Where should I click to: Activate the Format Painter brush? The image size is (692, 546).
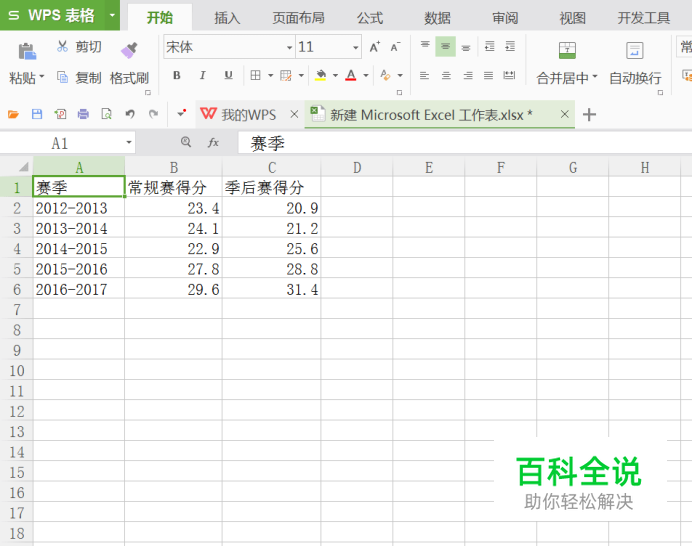point(129,50)
